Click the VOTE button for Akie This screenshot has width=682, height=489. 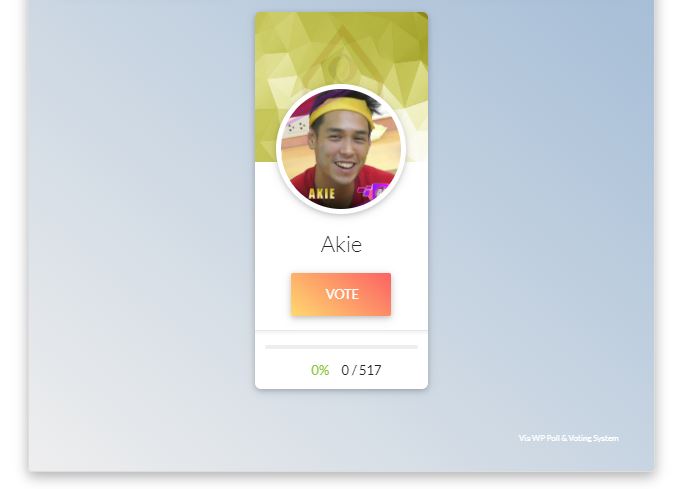[x=341, y=294]
